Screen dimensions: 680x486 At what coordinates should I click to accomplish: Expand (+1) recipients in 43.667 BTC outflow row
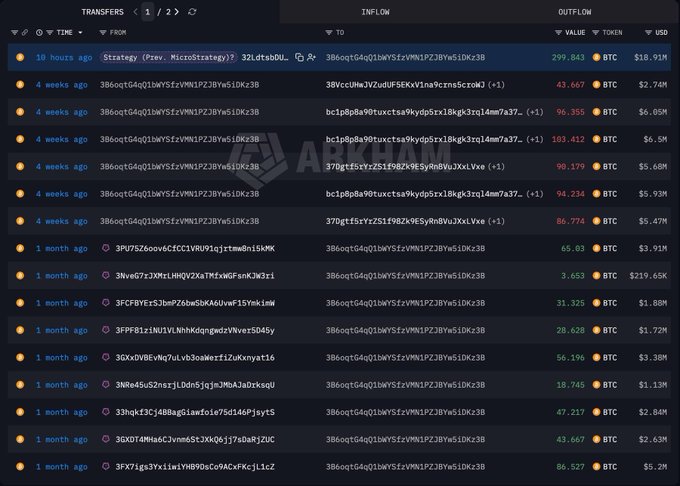click(496, 85)
